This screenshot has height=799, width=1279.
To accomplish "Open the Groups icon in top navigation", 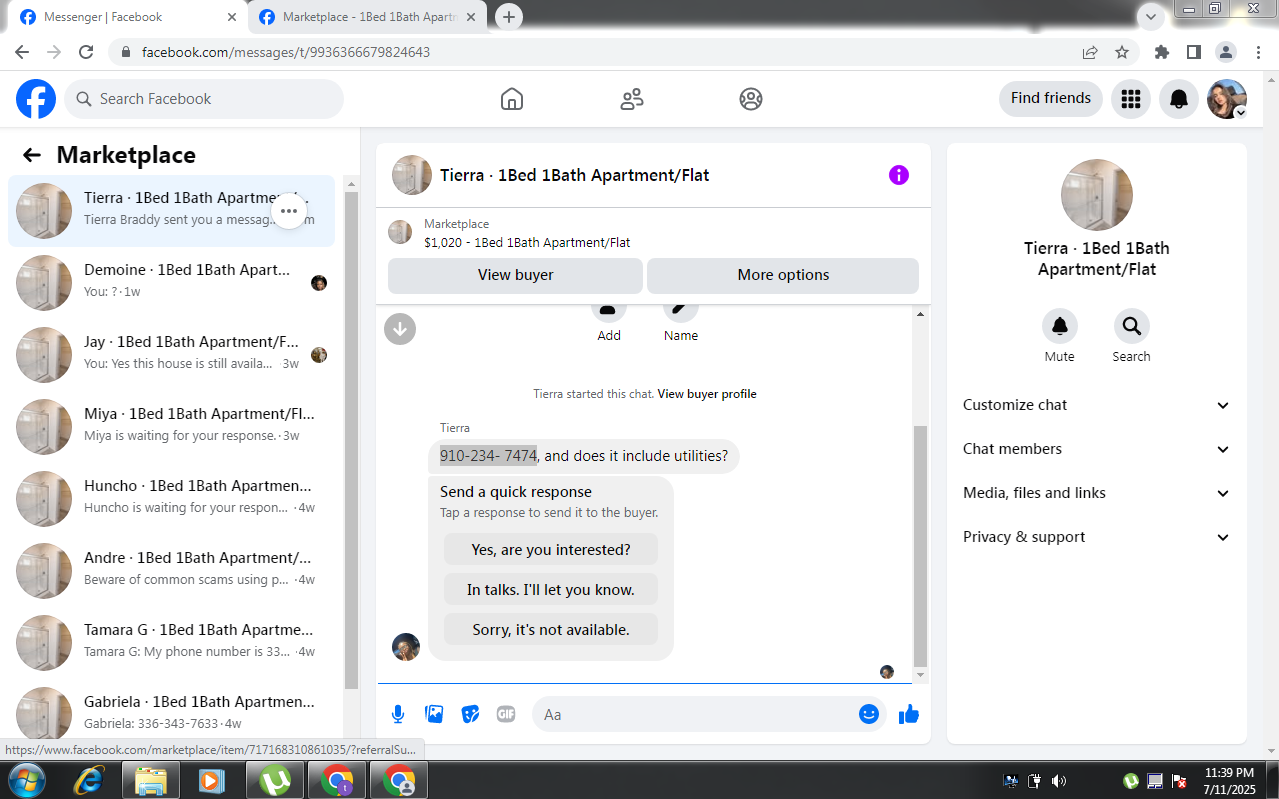I will [x=751, y=99].
